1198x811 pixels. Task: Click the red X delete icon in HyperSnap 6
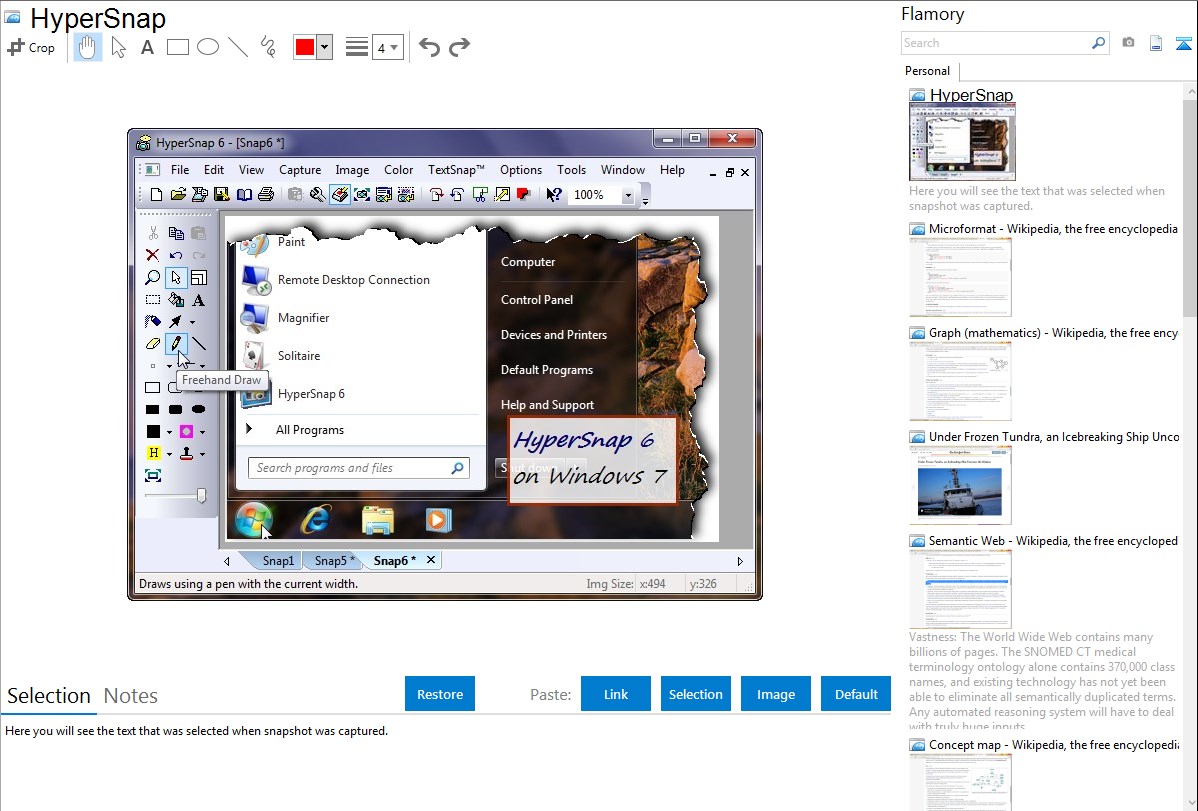(153, 255)
